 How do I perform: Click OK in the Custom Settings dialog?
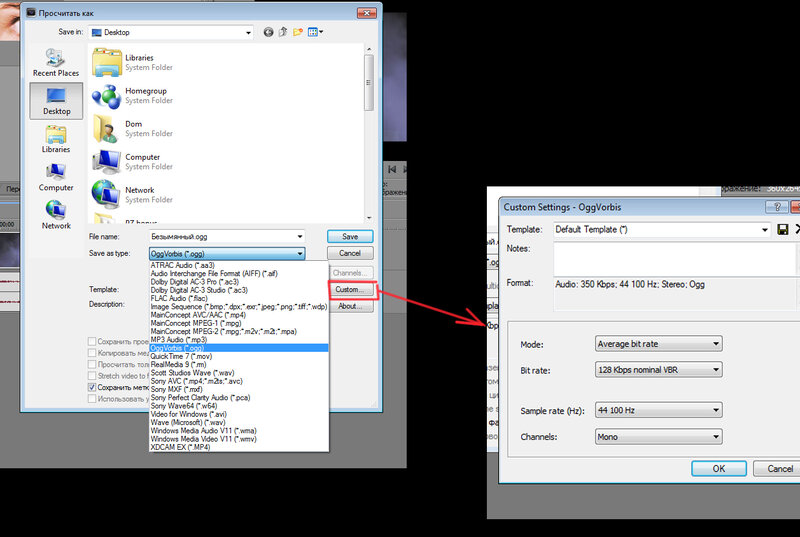click(718, 468)
